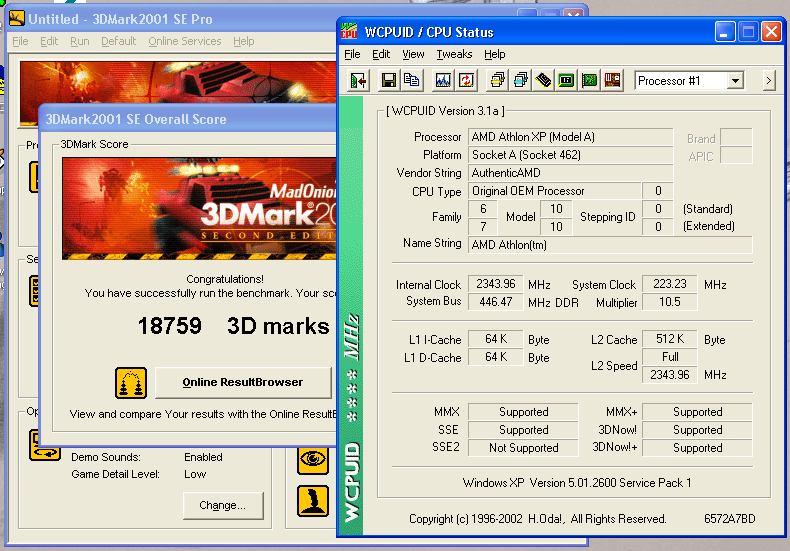The width and height of the screenshot is (790, 551).
Task: Open WCPUID Edit menu
Action: click(x=381, y=54)
